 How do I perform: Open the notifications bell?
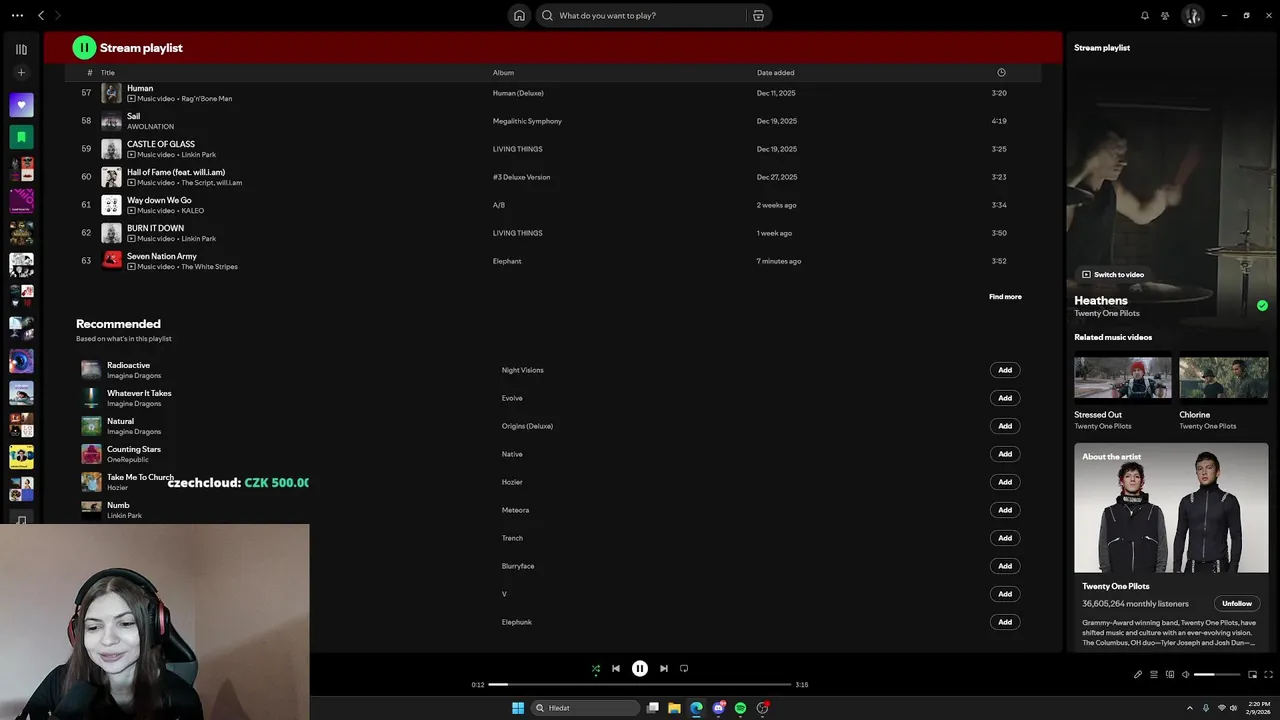[x=1145, y=15]
